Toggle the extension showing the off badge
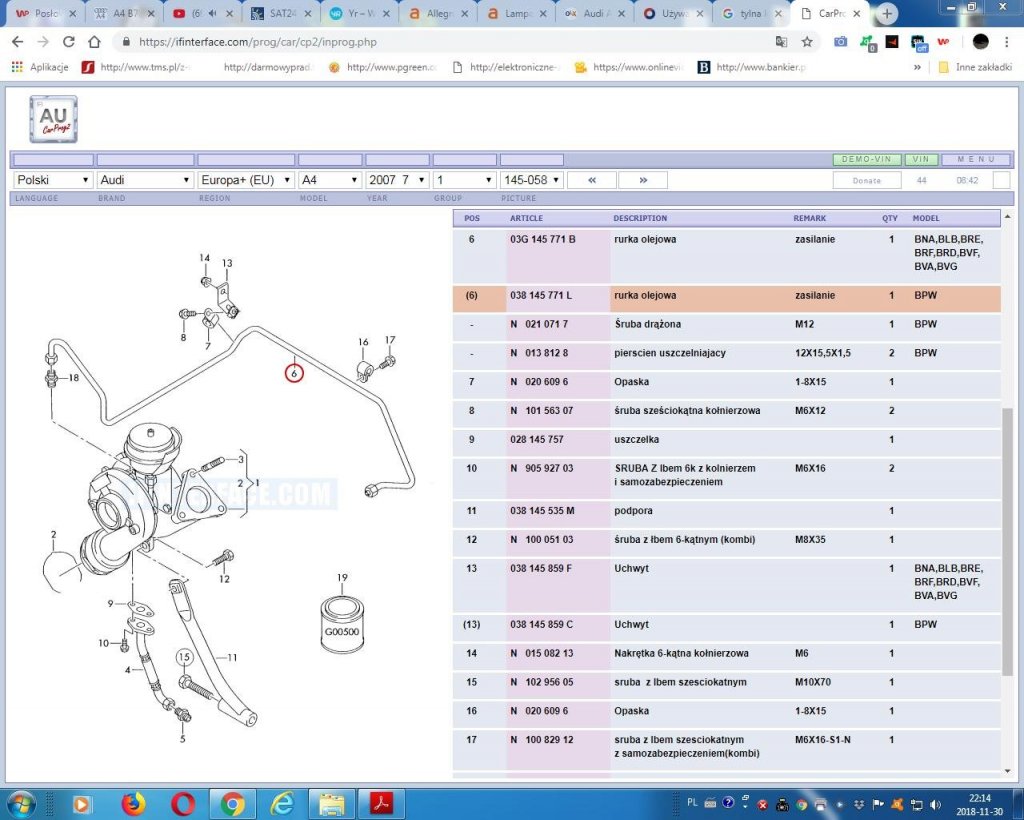This screenshot has width=1024, height=820. point(919,43)
